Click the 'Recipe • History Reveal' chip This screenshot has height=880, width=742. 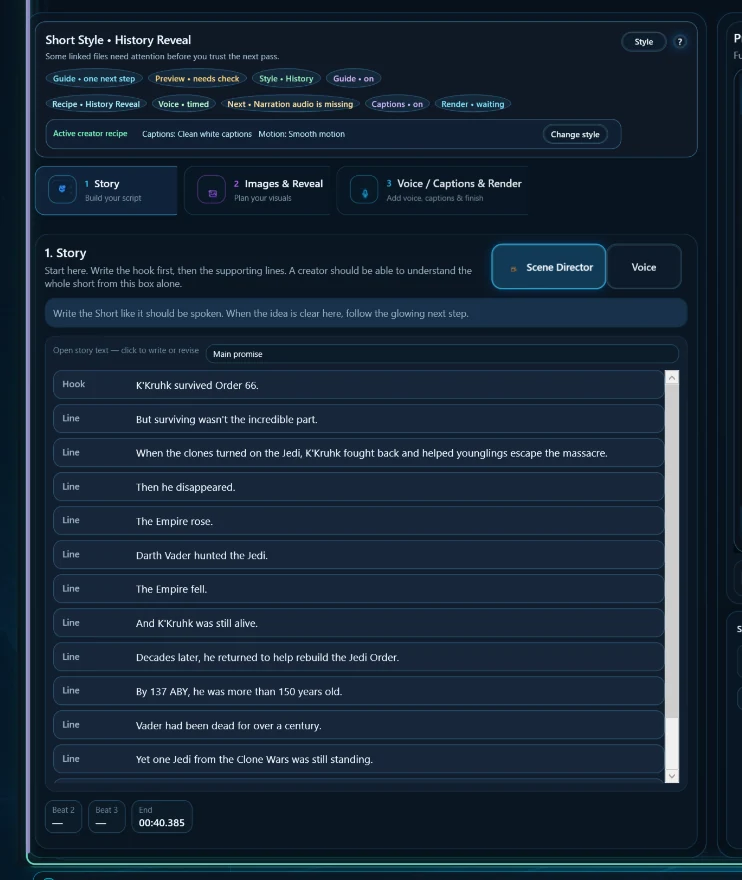click(x=96, y=104)
